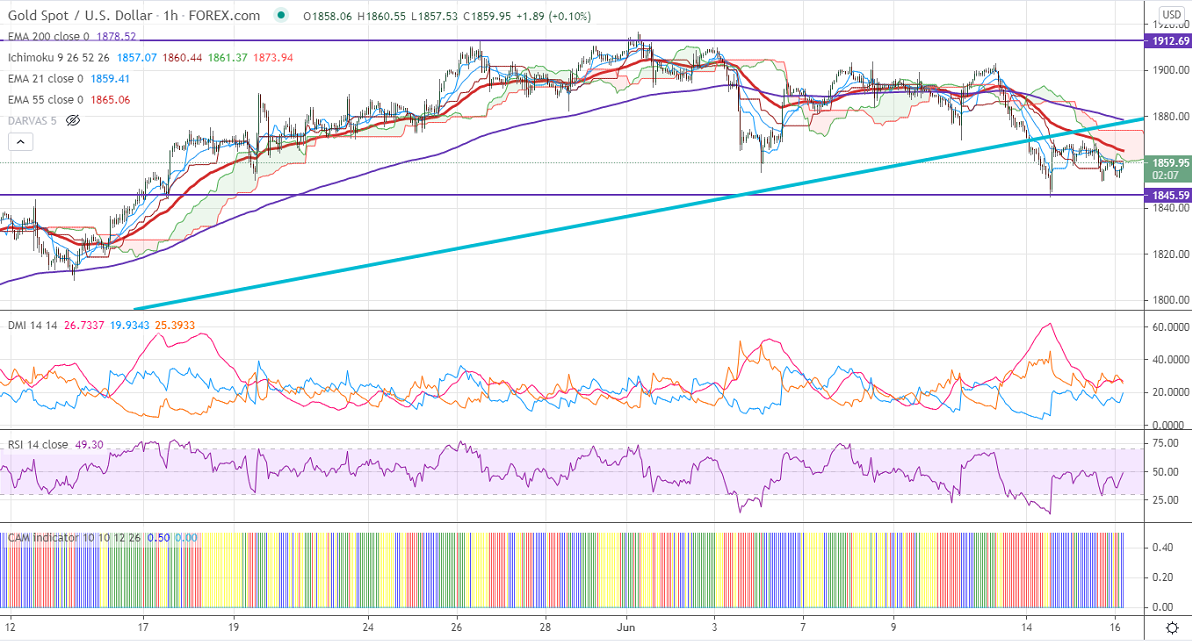Viewport: 1192px width, 642px height.
Task: Click the '9' date label on time axis
Action: click(x=893, y=628)
